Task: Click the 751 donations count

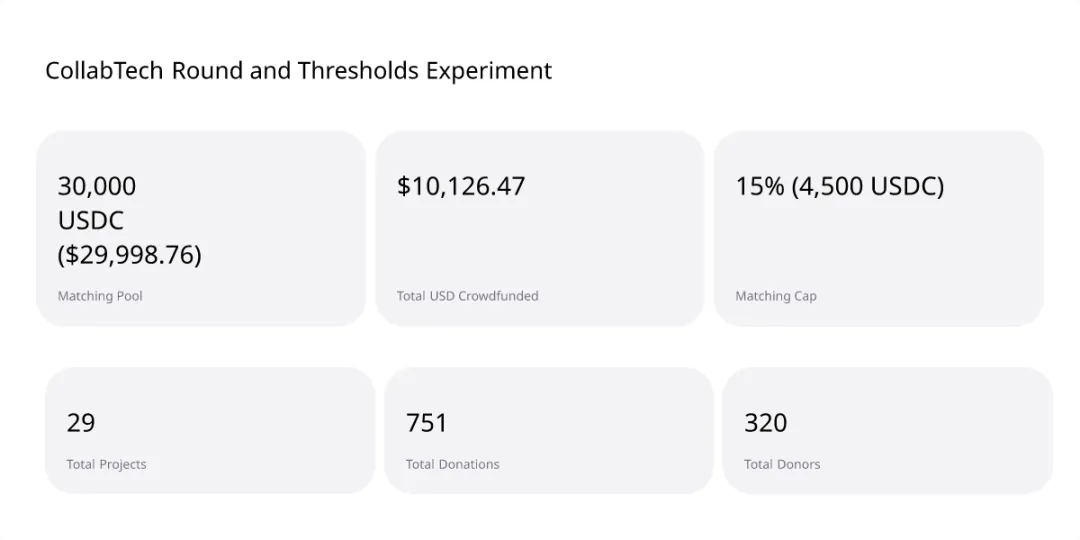Action: [x=427, y=423]
